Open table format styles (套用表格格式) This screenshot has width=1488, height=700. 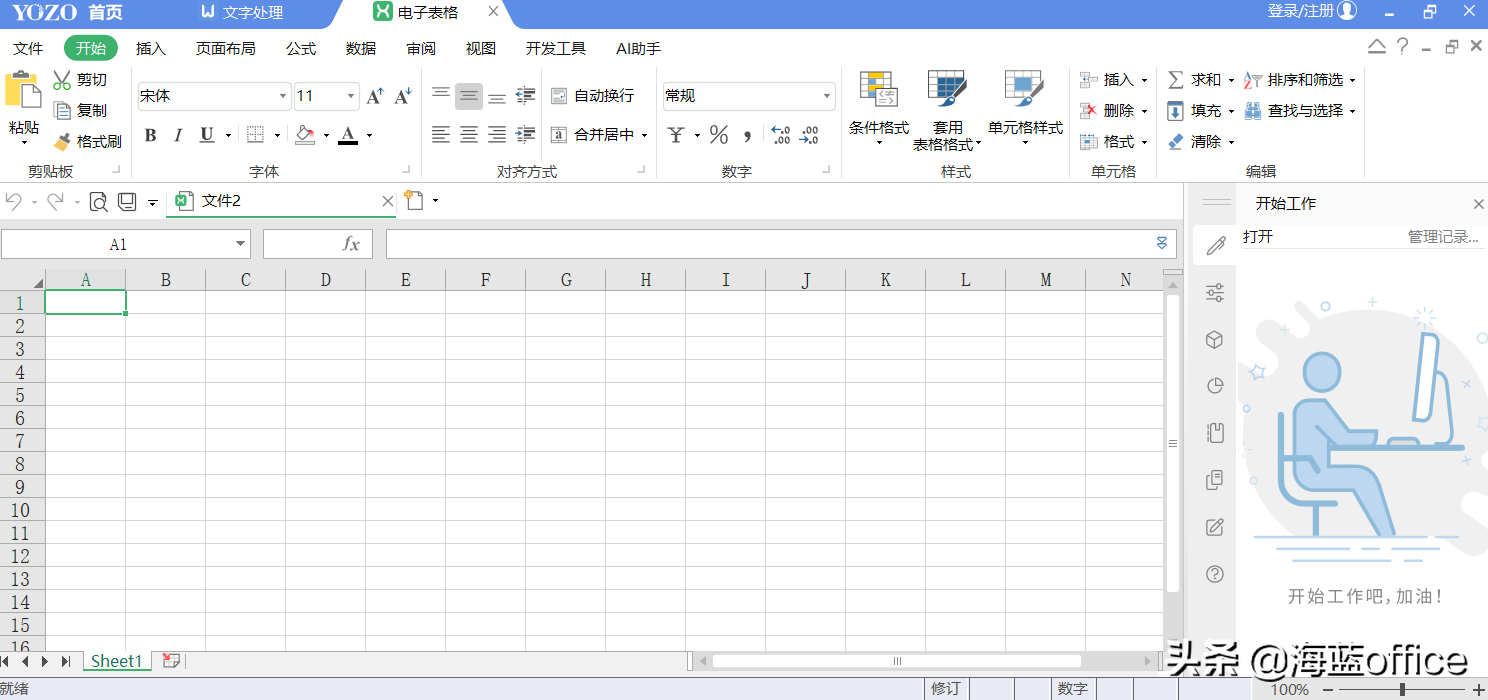point(946,110)
